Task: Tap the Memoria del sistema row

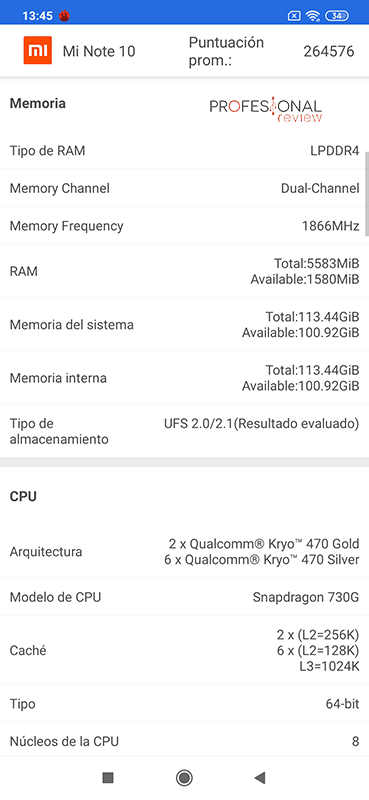Action: (184, 324)
